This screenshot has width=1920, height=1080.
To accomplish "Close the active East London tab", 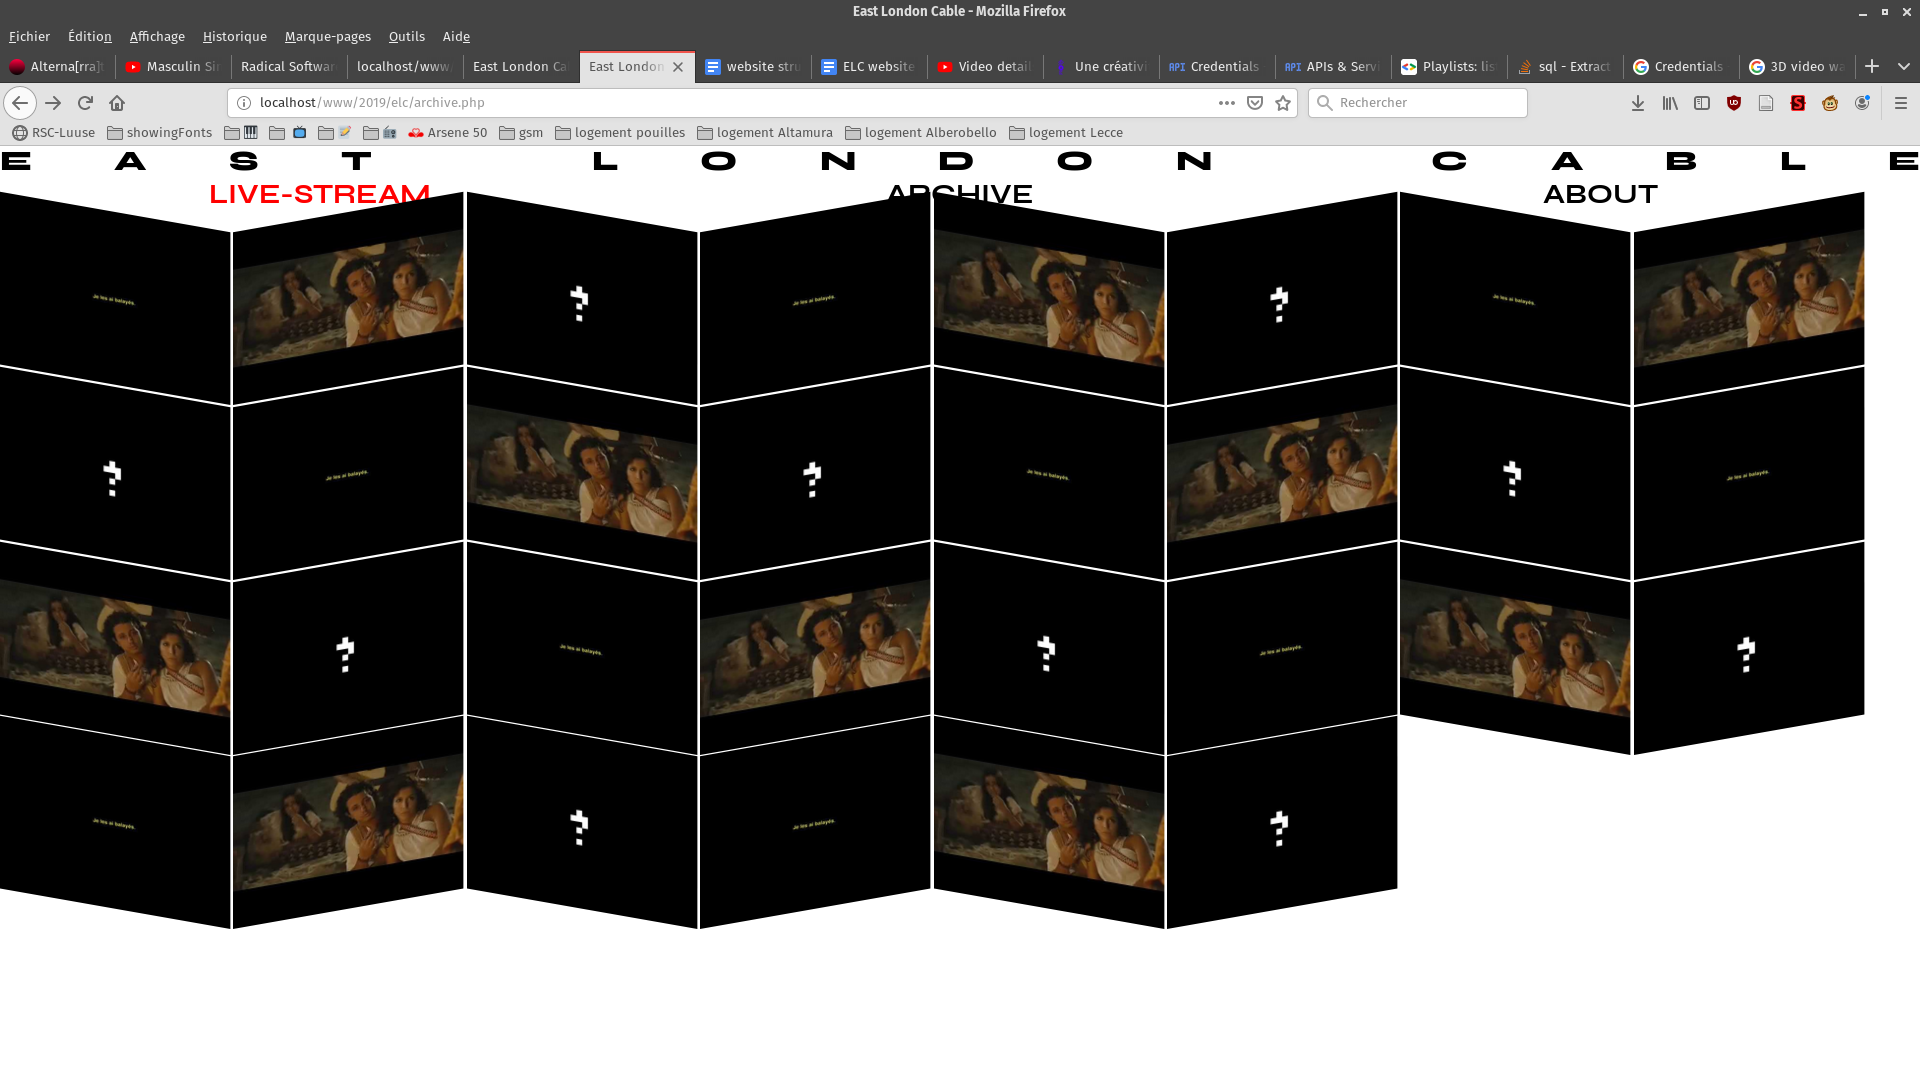I will [x=678, y=67].
